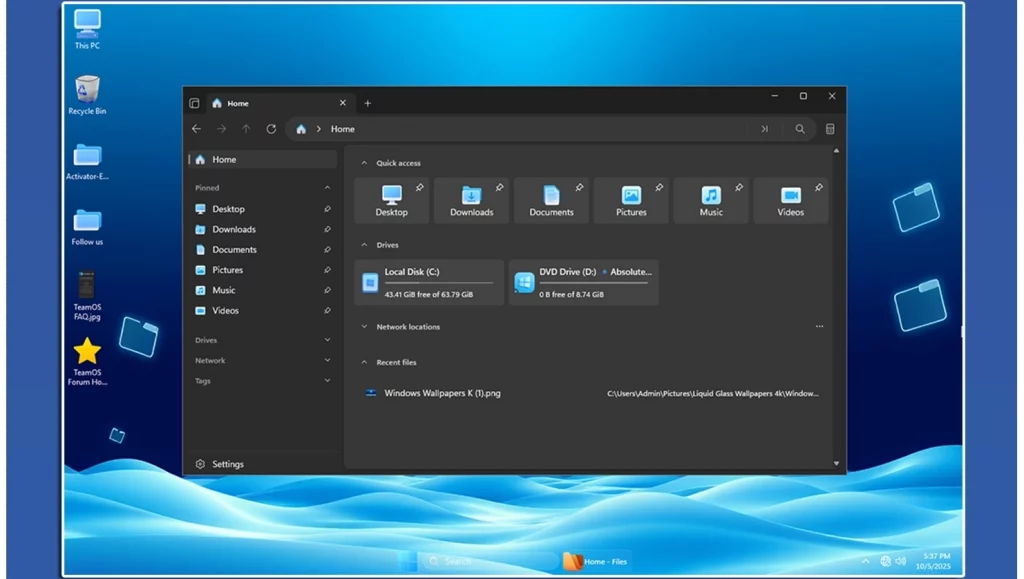Unpin Desktop using its sidebar pin icon
This screenshot has width=1024, height=579.
coord(327,210)
